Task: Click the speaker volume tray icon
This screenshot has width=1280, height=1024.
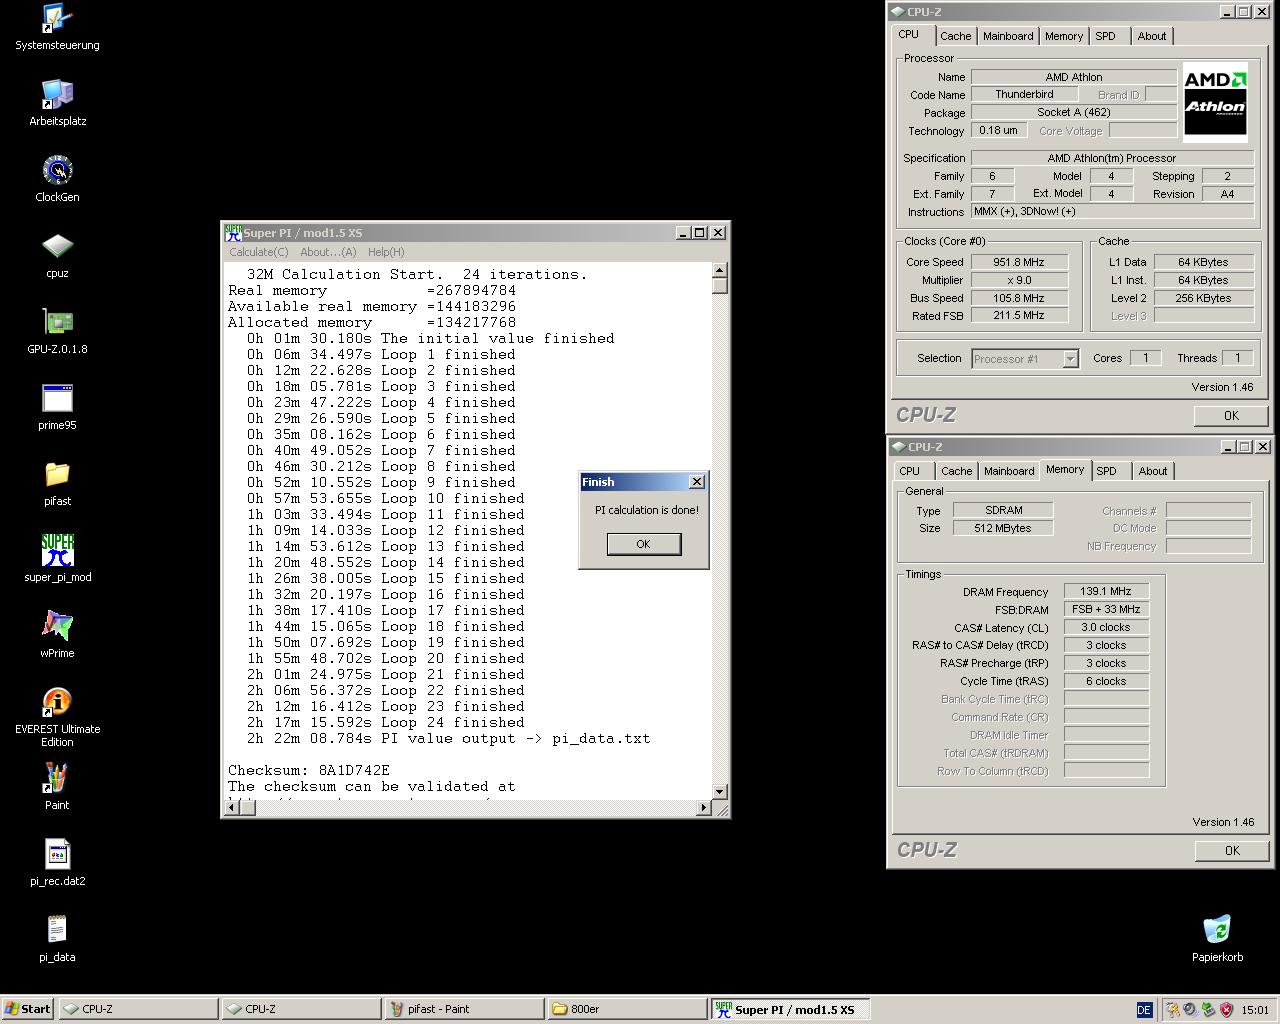Action: coord(1190,1010)
